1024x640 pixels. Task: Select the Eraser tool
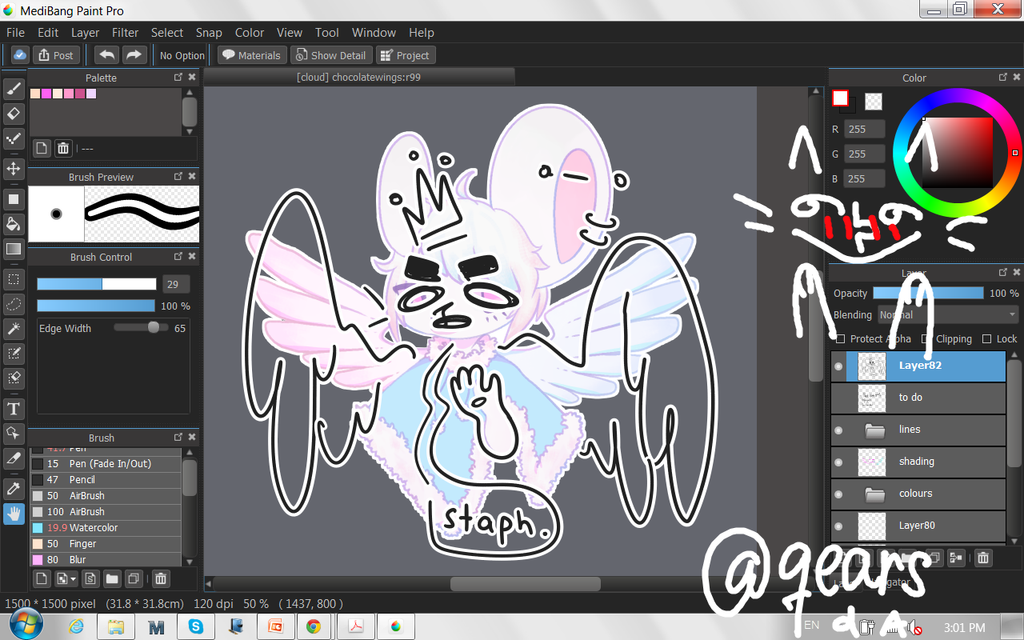click(x=14, y=114)
